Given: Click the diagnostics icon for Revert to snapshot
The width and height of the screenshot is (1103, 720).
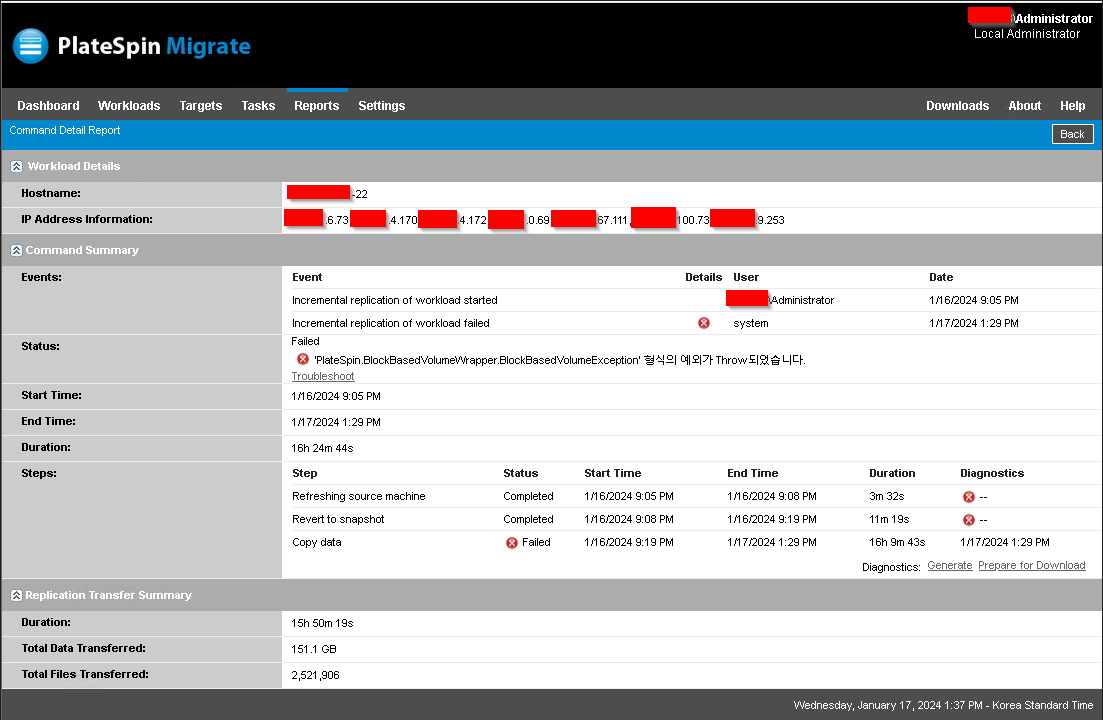Looking at the screenshot, I should [x=969, y=520].
